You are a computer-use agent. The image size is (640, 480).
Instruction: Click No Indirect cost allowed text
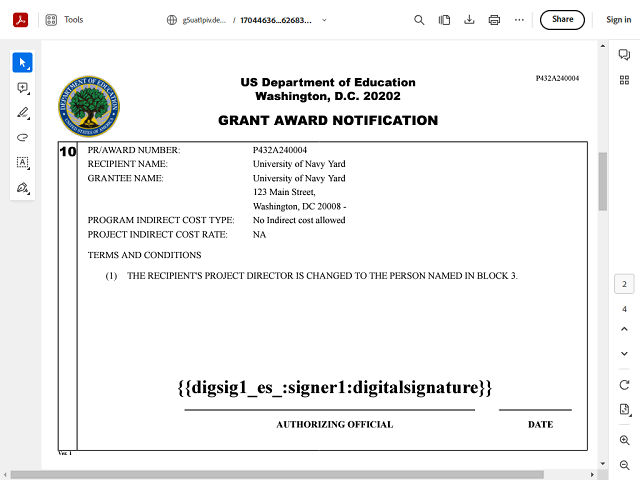(x=299, y=220)
